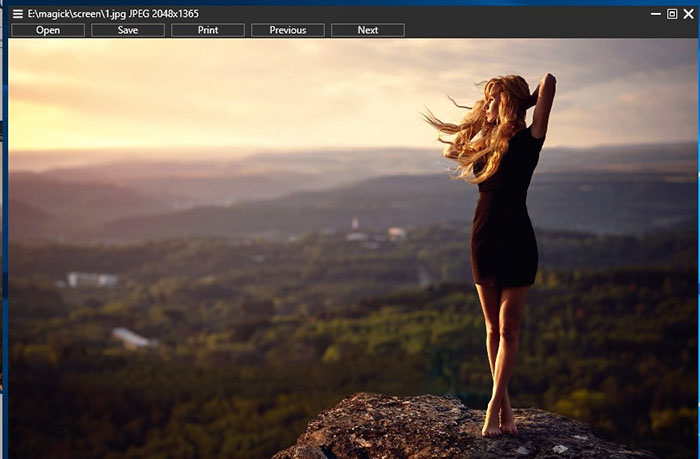Image resolution: width=700 pixels, height=459 pixels.
Task: Click the Open button
Action: [x=48, y=30]
